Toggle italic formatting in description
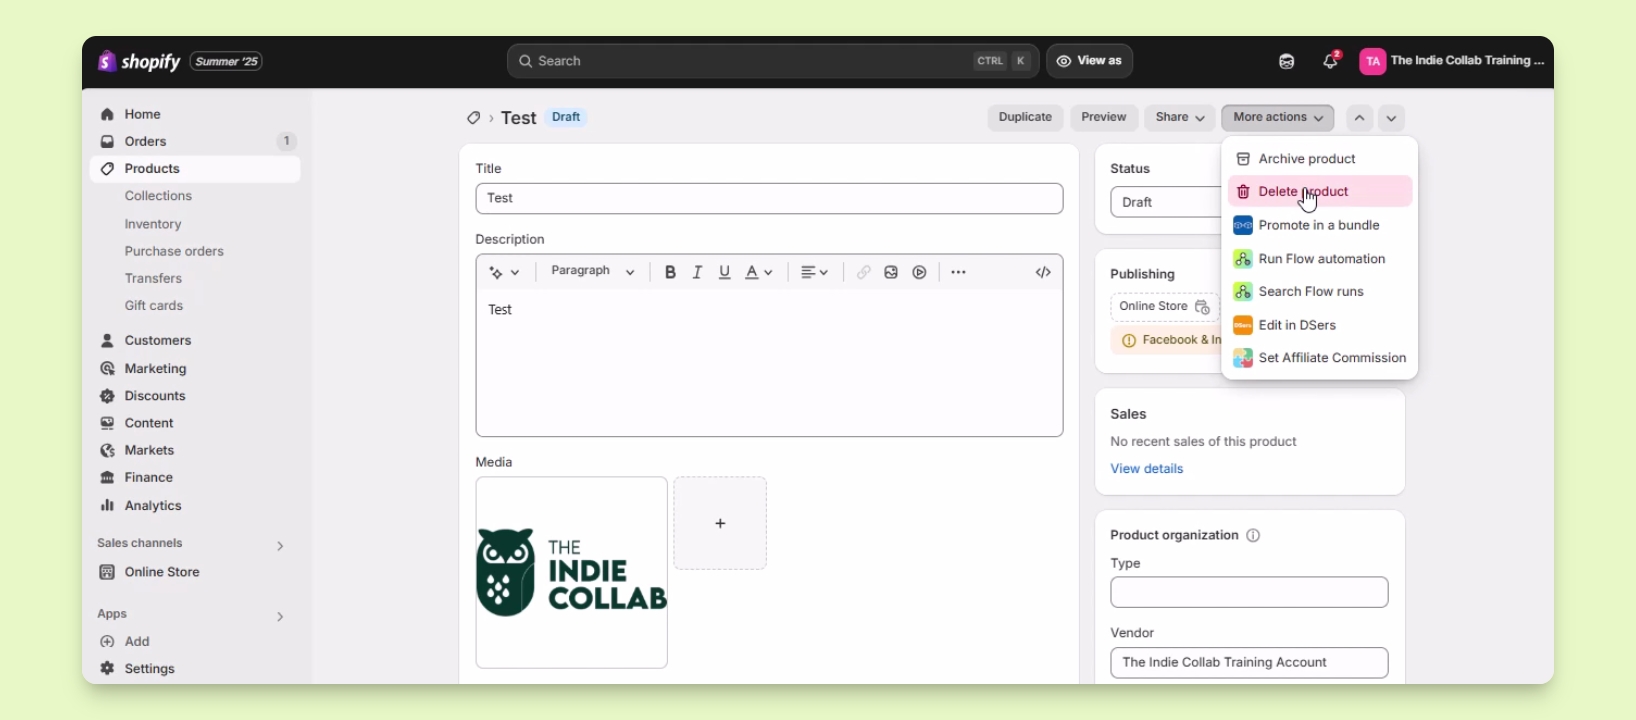 pos(697,272)
